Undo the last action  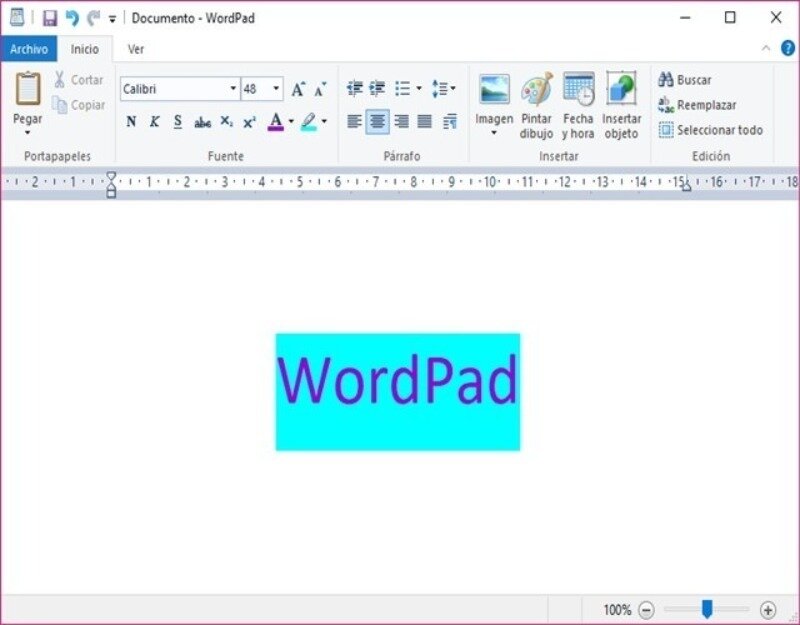[x=72, y=18]
